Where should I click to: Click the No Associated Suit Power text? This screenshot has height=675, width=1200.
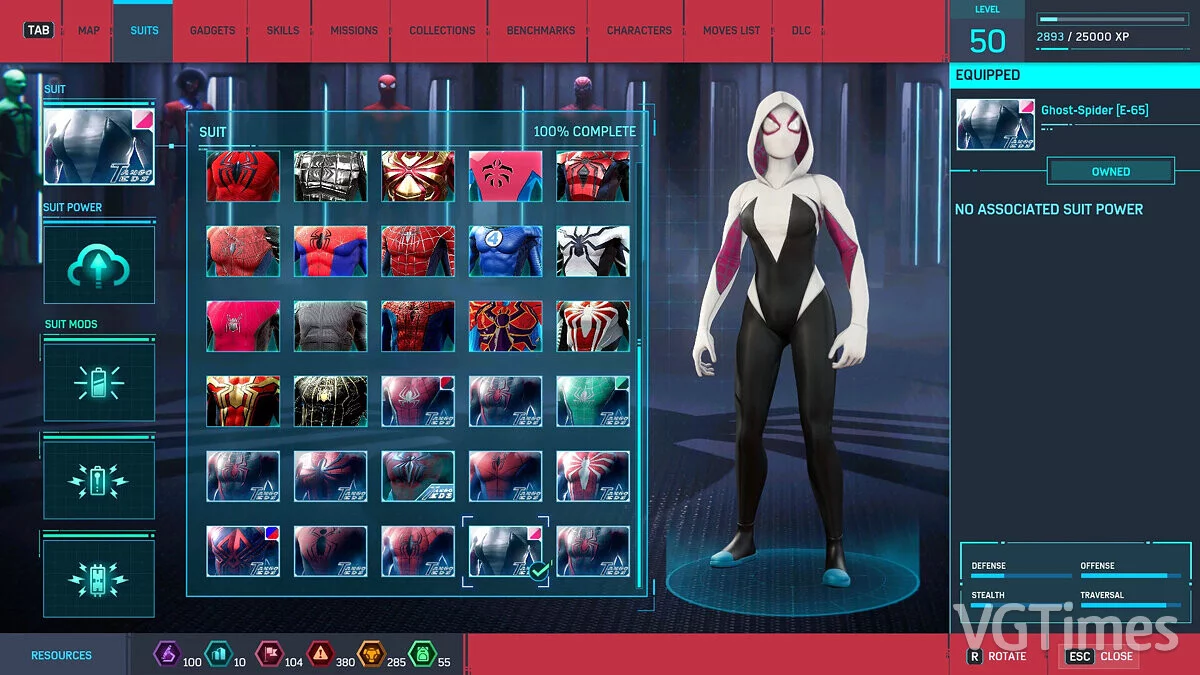(1048, 209)
